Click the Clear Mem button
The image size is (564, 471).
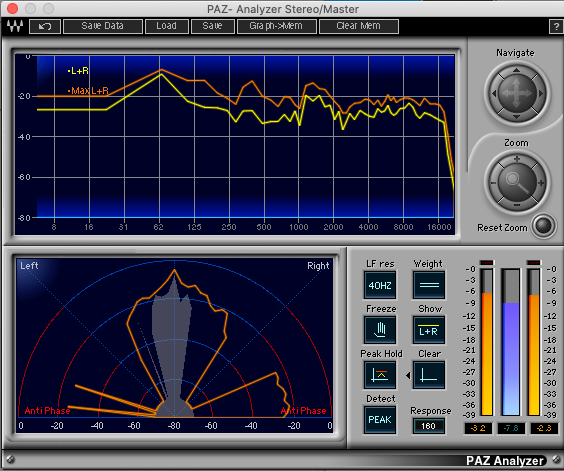pos(359,26)
